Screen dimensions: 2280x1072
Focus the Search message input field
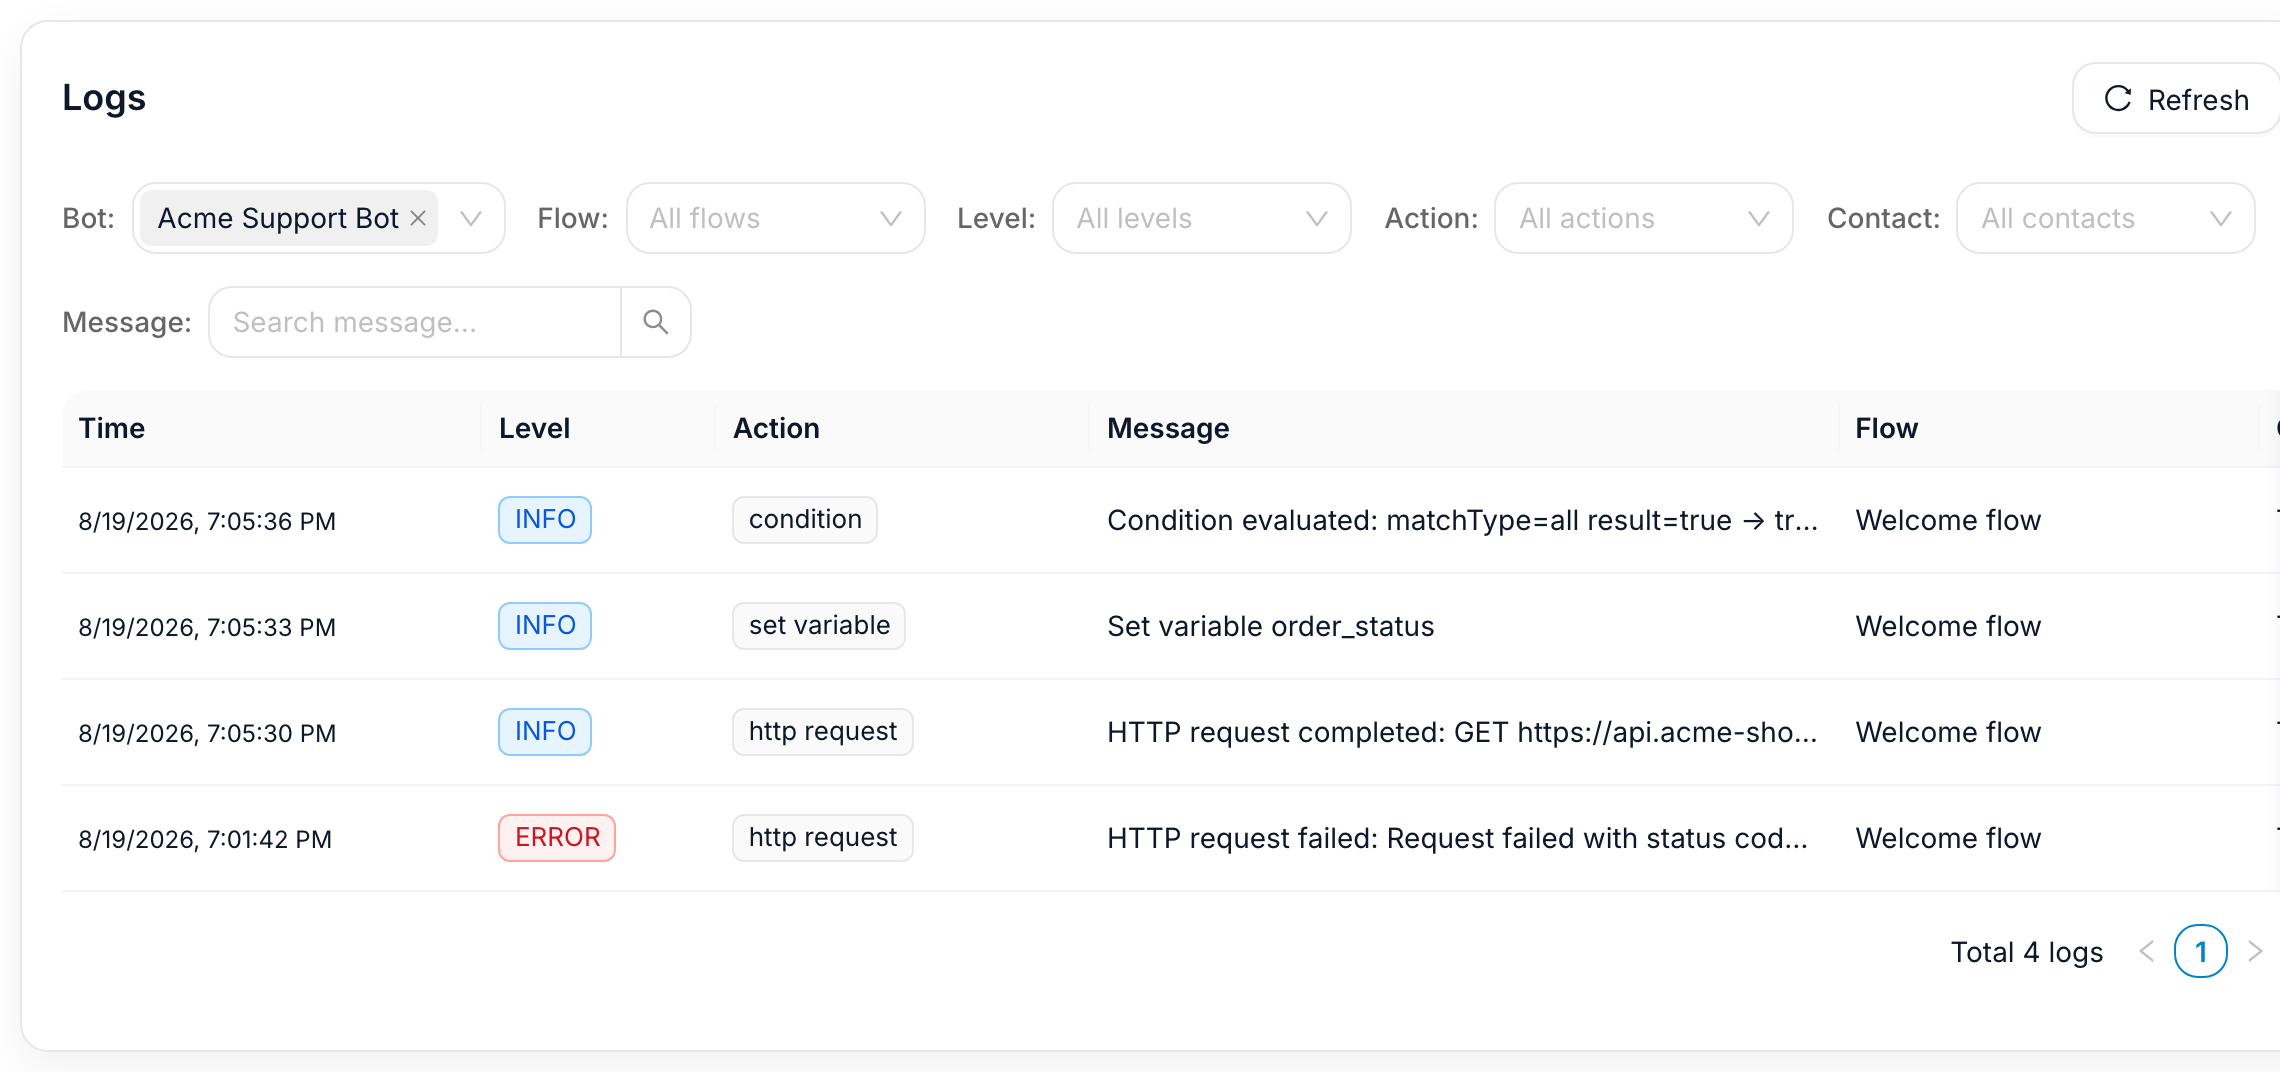click(x=415, y=322)
